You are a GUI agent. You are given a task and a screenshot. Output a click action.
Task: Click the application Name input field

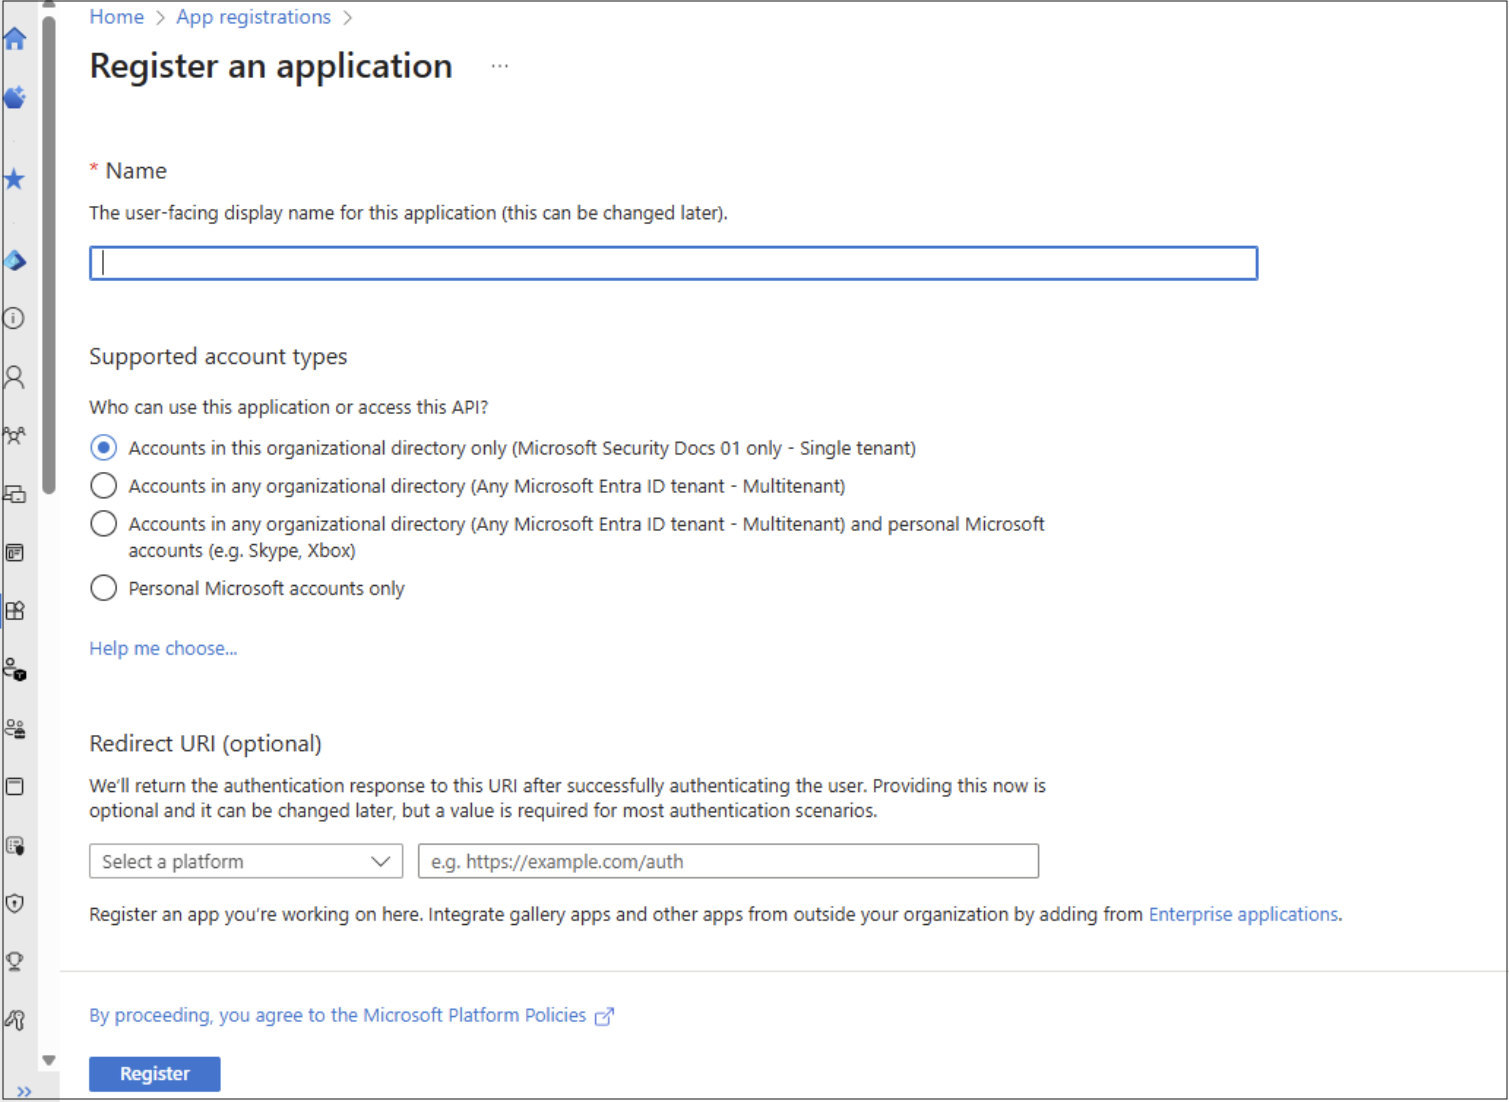coord(673,262)
